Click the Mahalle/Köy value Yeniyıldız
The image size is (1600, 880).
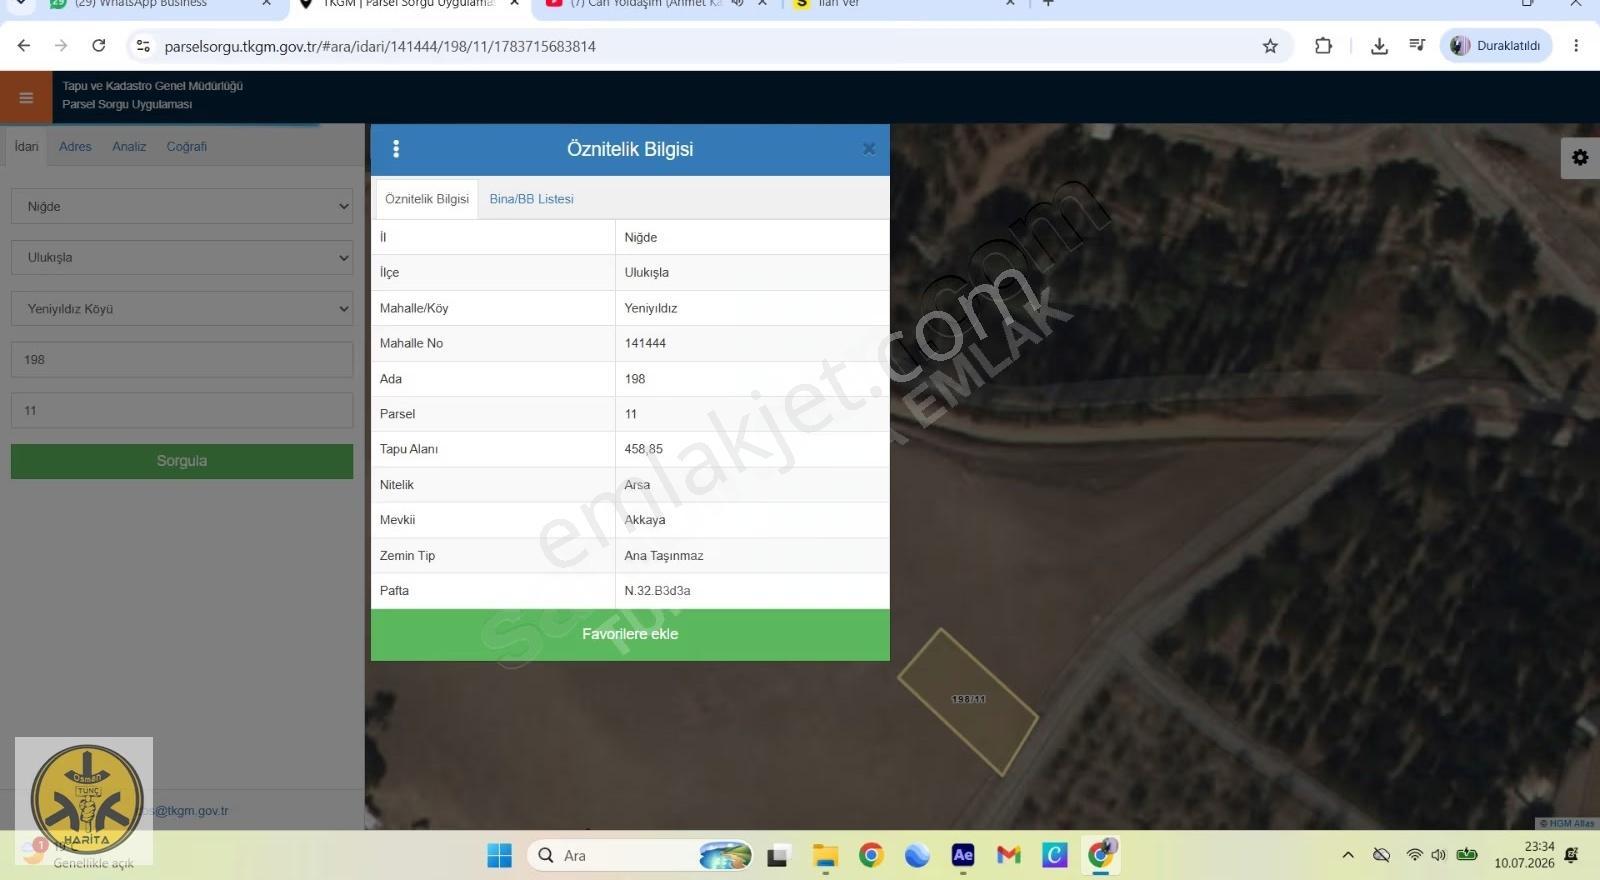pyautogui.click(x=651, y=308)
